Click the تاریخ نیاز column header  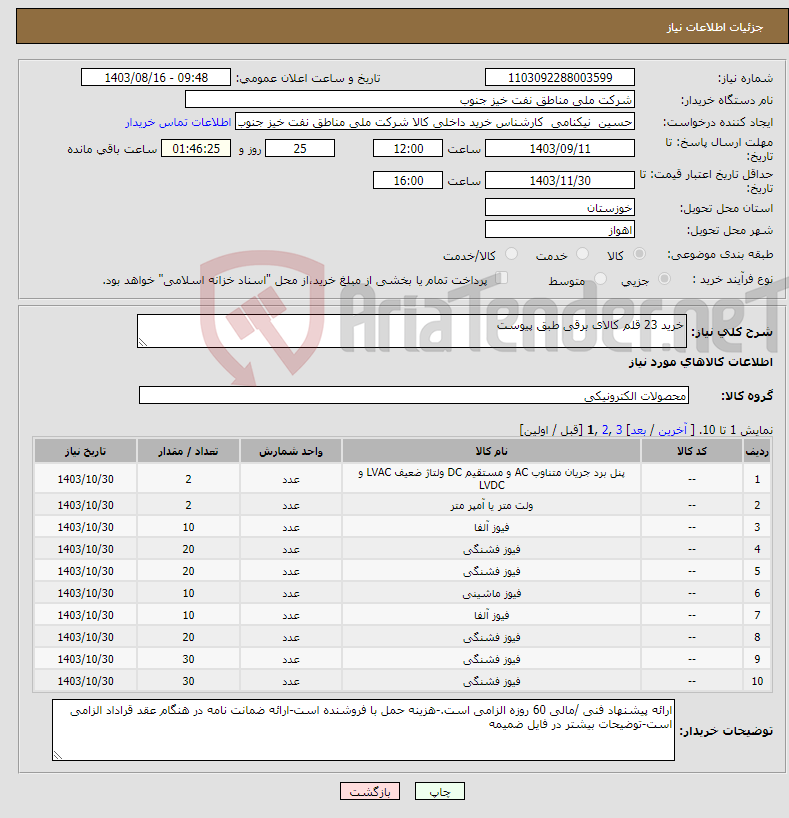pyautogui.click(x=85, y=451)
